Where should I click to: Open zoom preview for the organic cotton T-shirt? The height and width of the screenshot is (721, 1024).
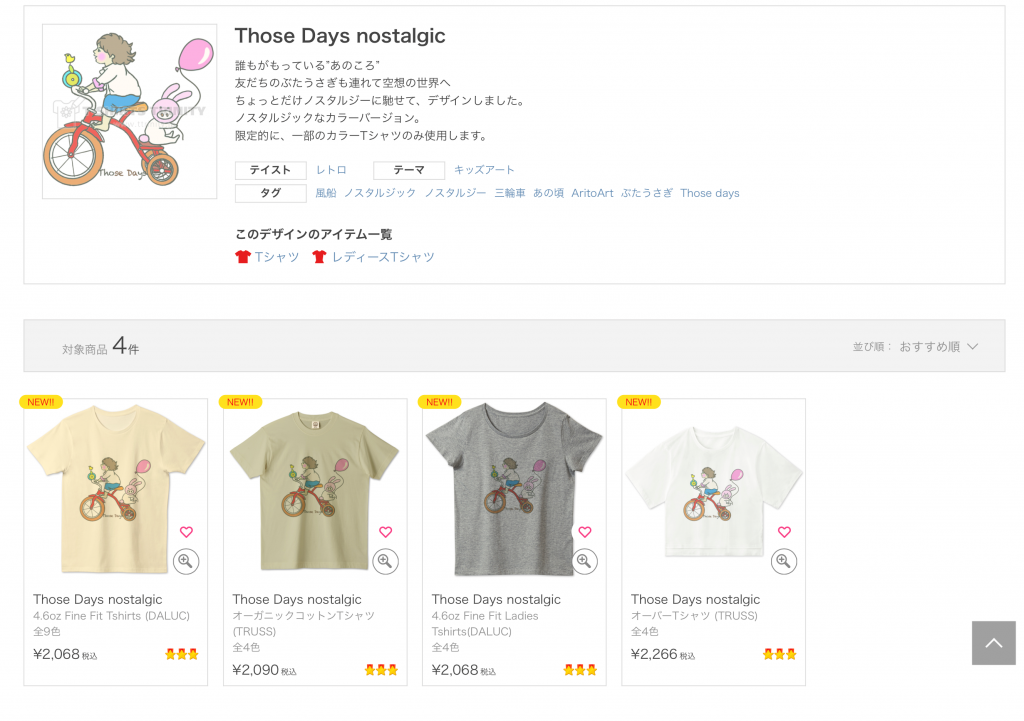coord(385,562)
